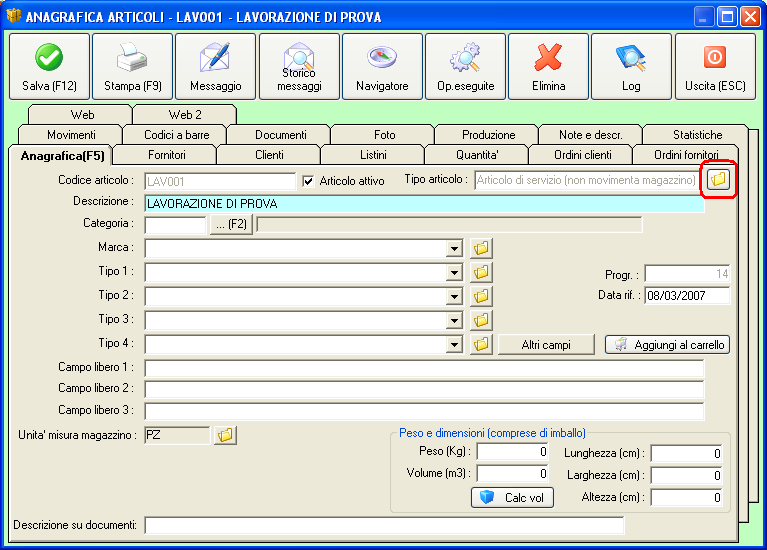Expand the Tipo 2 dropdown

454,297
